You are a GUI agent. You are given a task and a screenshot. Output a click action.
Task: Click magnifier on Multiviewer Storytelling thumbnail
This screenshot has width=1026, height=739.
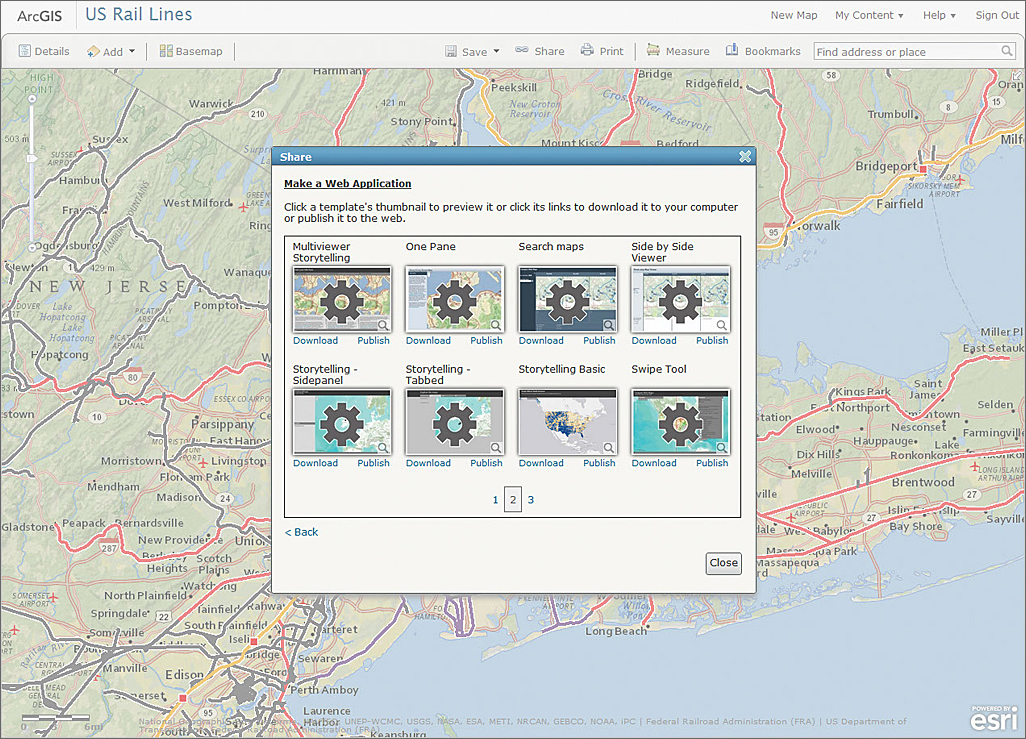pyautogui.click(x=383, y=325)
